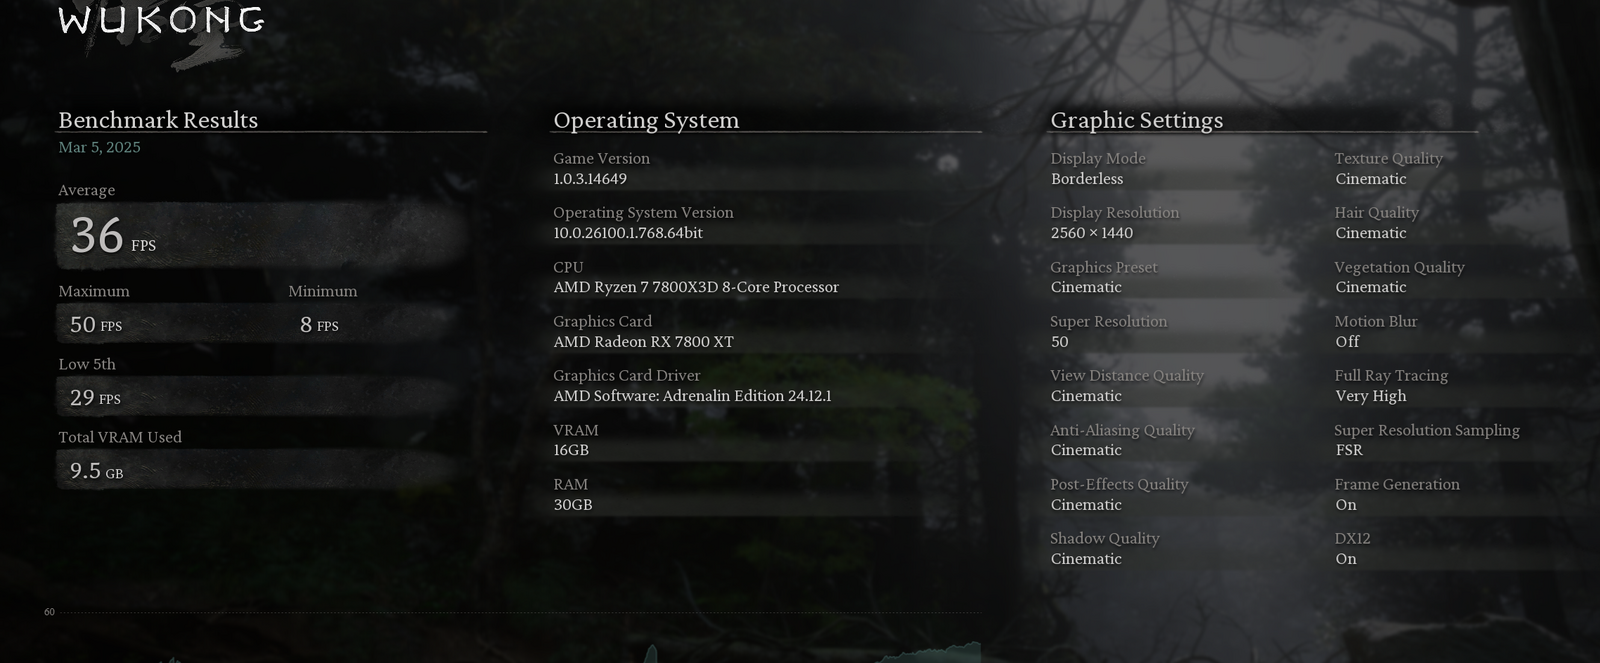Screen dimensions: 1600x663
Task: Click game version 1.0.3.14649
Action: tap(590, 179)
